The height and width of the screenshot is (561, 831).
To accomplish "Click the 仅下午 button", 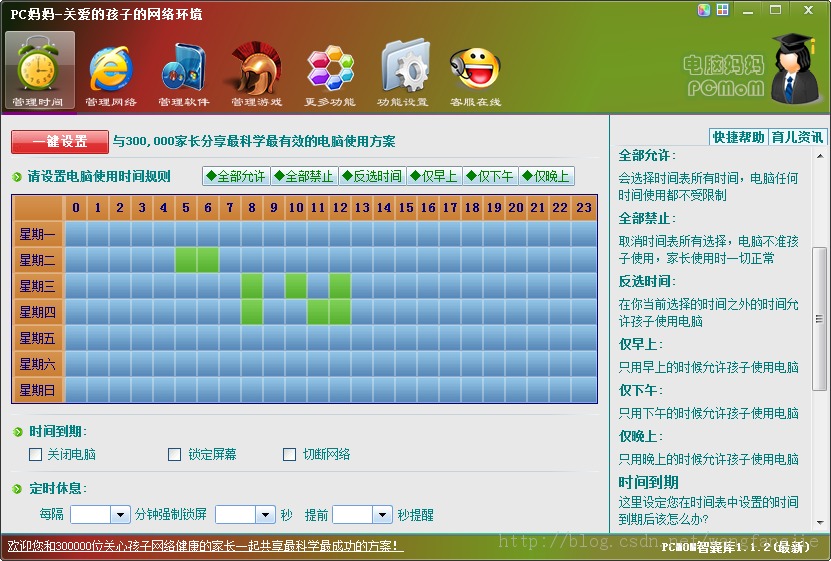I will tap(490, 176).
